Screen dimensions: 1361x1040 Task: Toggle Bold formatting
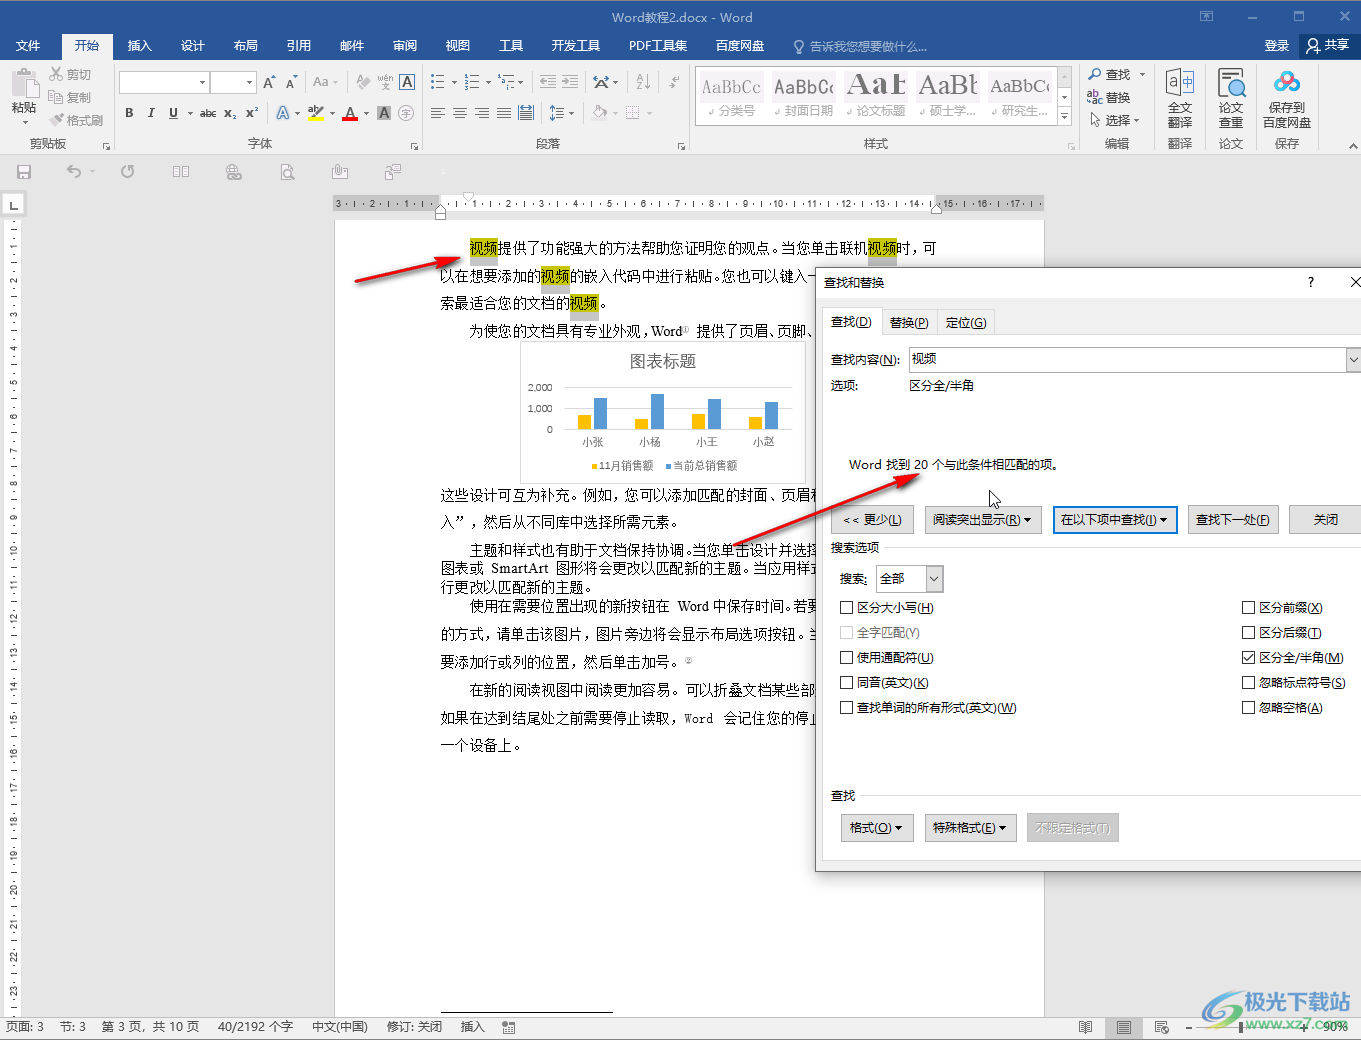(129, 113)
